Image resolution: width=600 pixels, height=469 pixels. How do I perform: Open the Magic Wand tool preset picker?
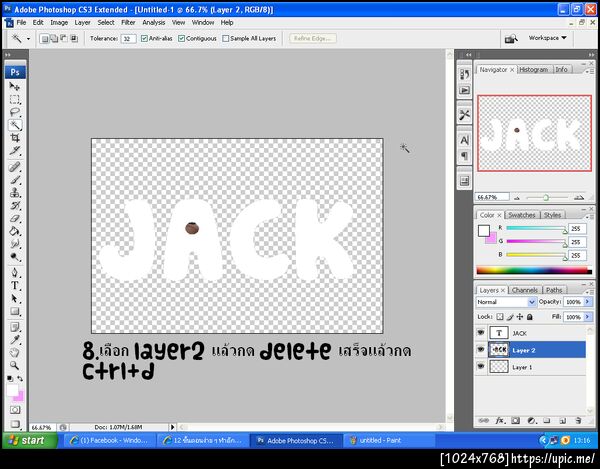[28, 39]
